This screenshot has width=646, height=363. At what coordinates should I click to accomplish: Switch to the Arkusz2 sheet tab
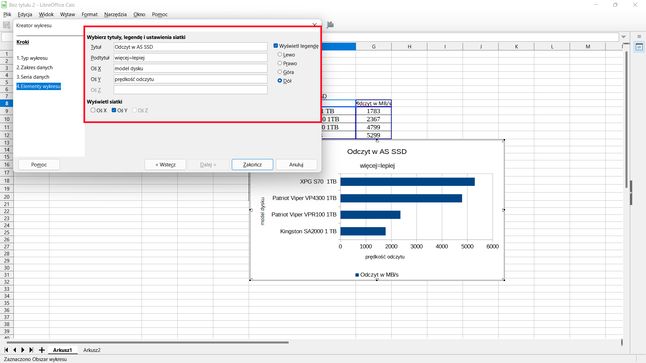tap(92, 350)
